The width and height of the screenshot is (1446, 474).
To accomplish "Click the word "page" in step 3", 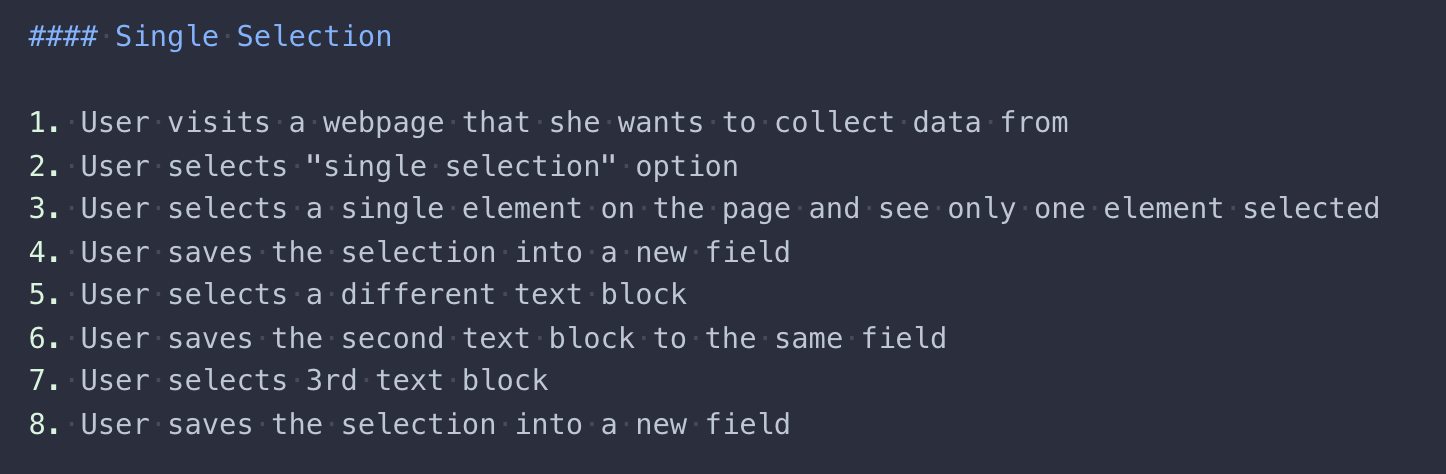I will pyautogui.click(x=756, y=209).
